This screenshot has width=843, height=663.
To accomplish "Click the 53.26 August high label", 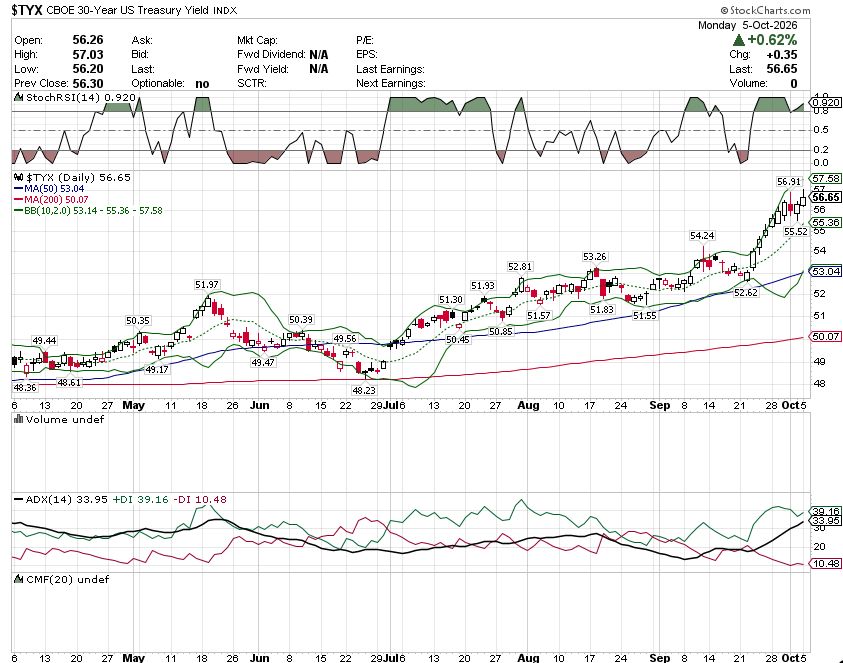I will pos(595,256).
